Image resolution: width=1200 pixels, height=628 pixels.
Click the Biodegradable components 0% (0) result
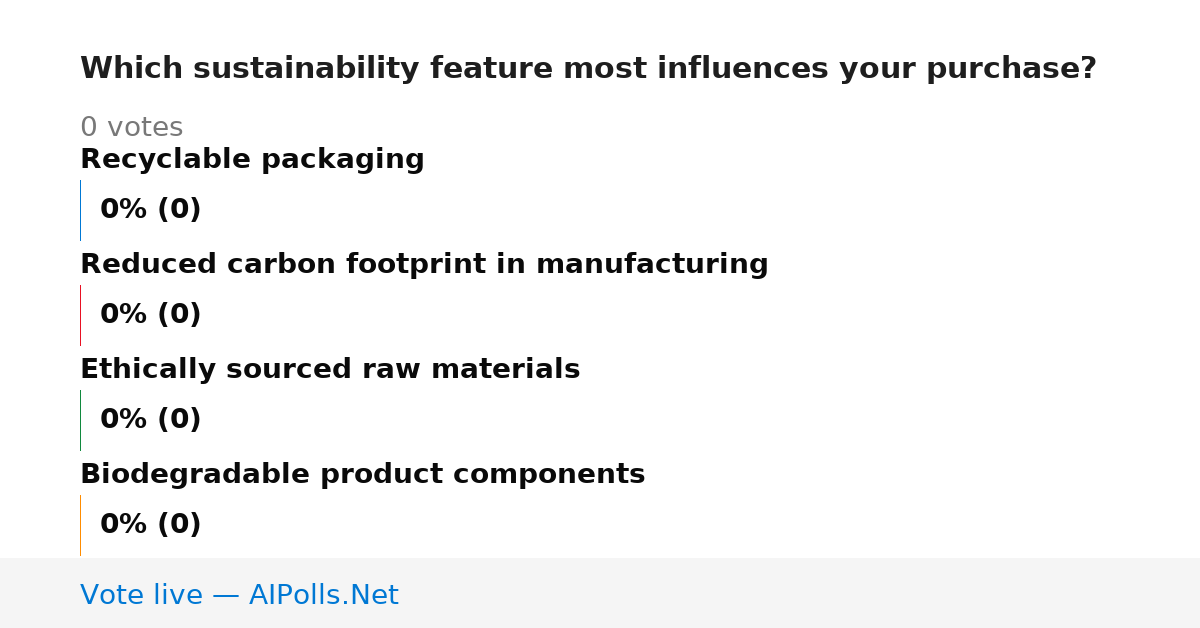150,525
